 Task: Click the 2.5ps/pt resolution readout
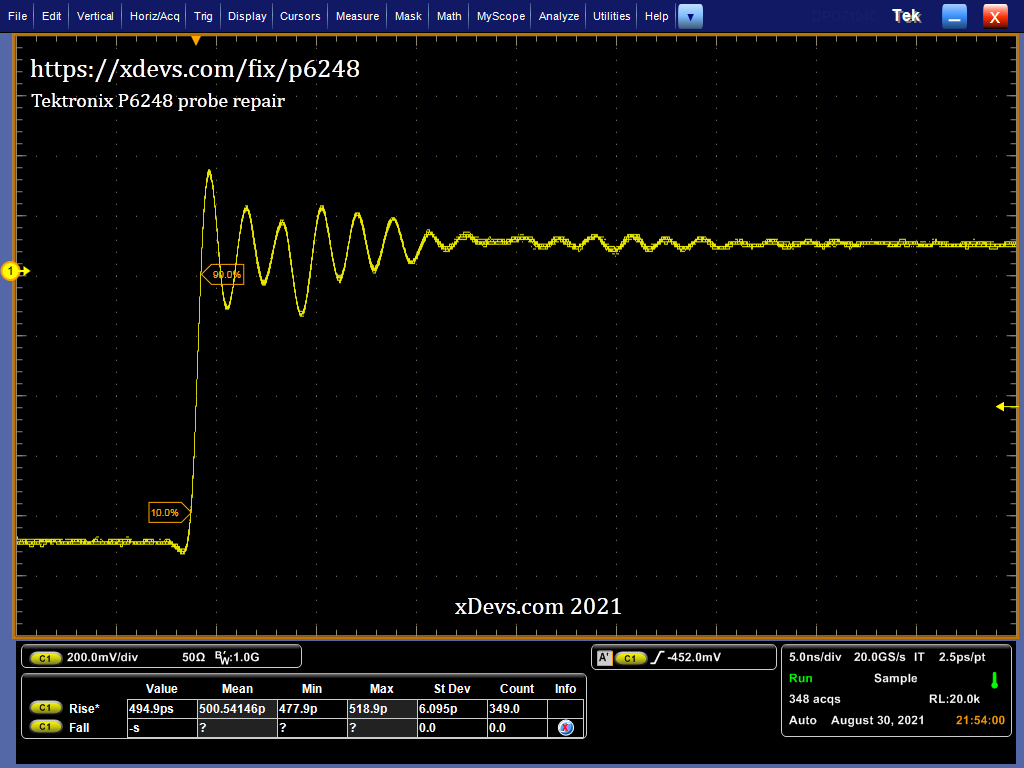(x=962, y=657)
